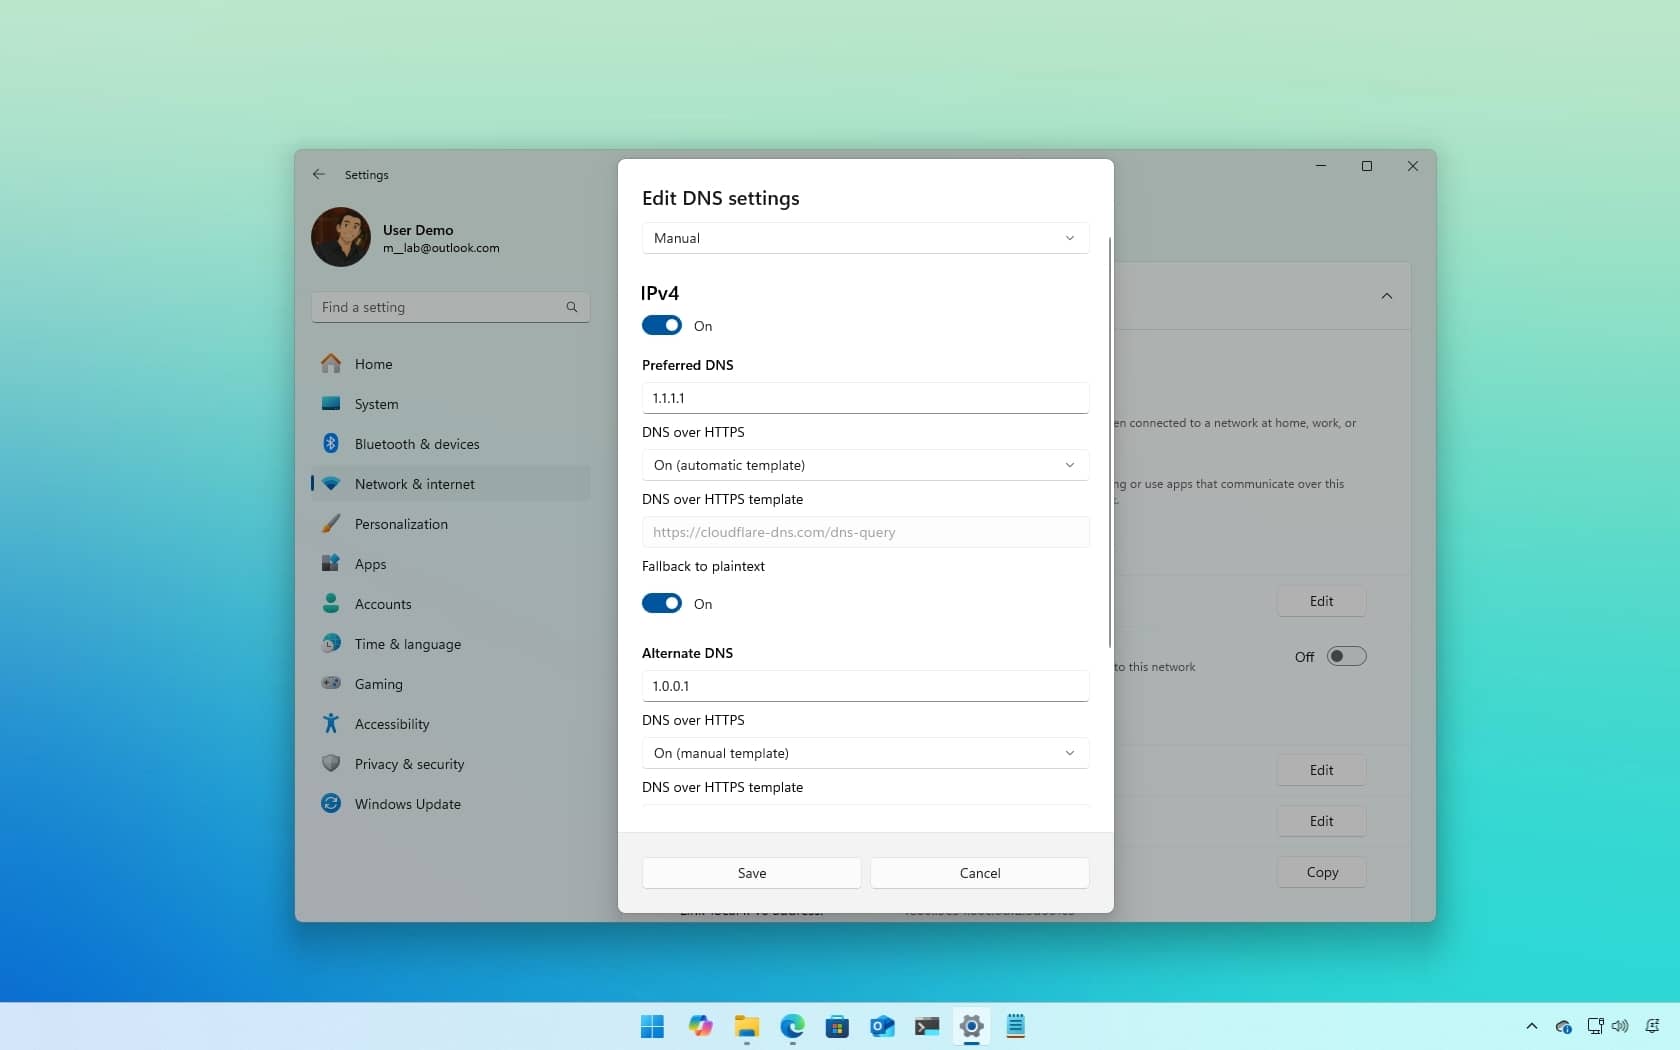
Task: Open the Manual DNS settings dropdown
Action: [864, 238]
